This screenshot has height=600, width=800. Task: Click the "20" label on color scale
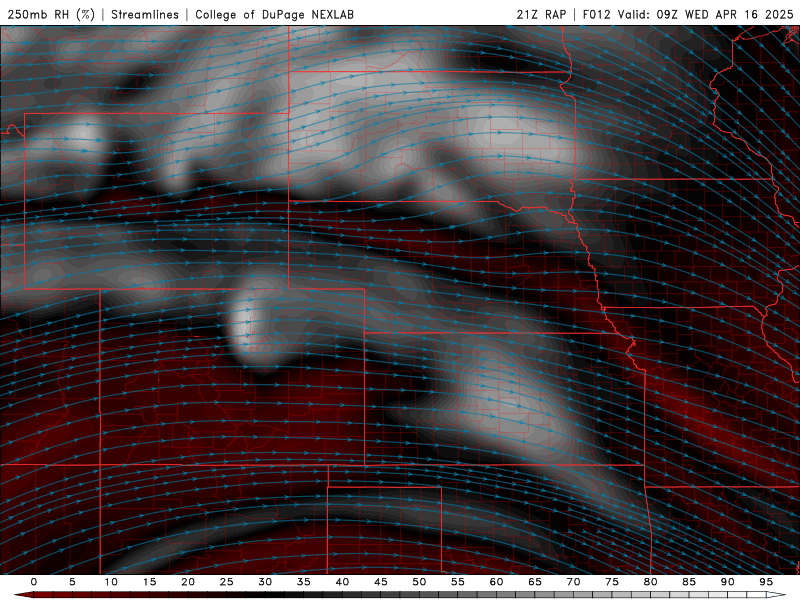pyautogui.click(x=188, y=582)
